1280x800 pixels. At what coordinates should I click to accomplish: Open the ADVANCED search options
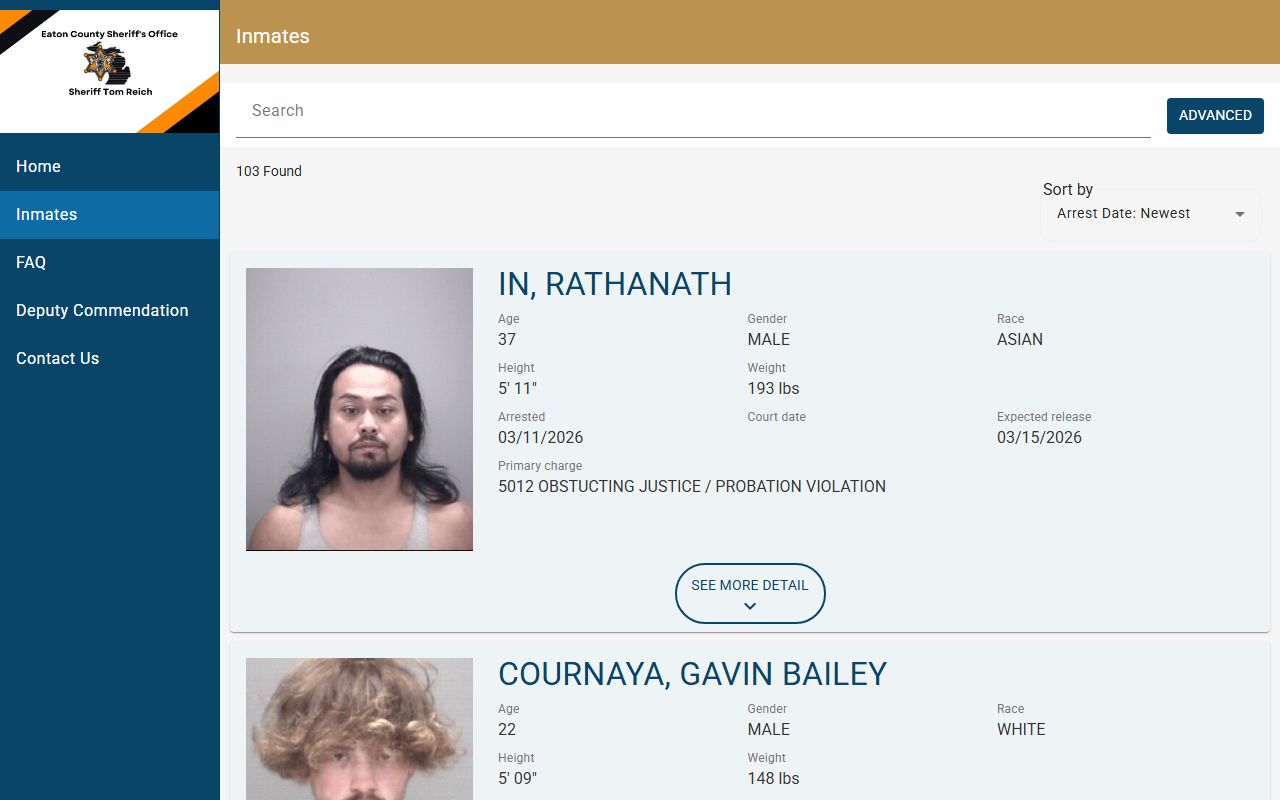(1215, 116)
